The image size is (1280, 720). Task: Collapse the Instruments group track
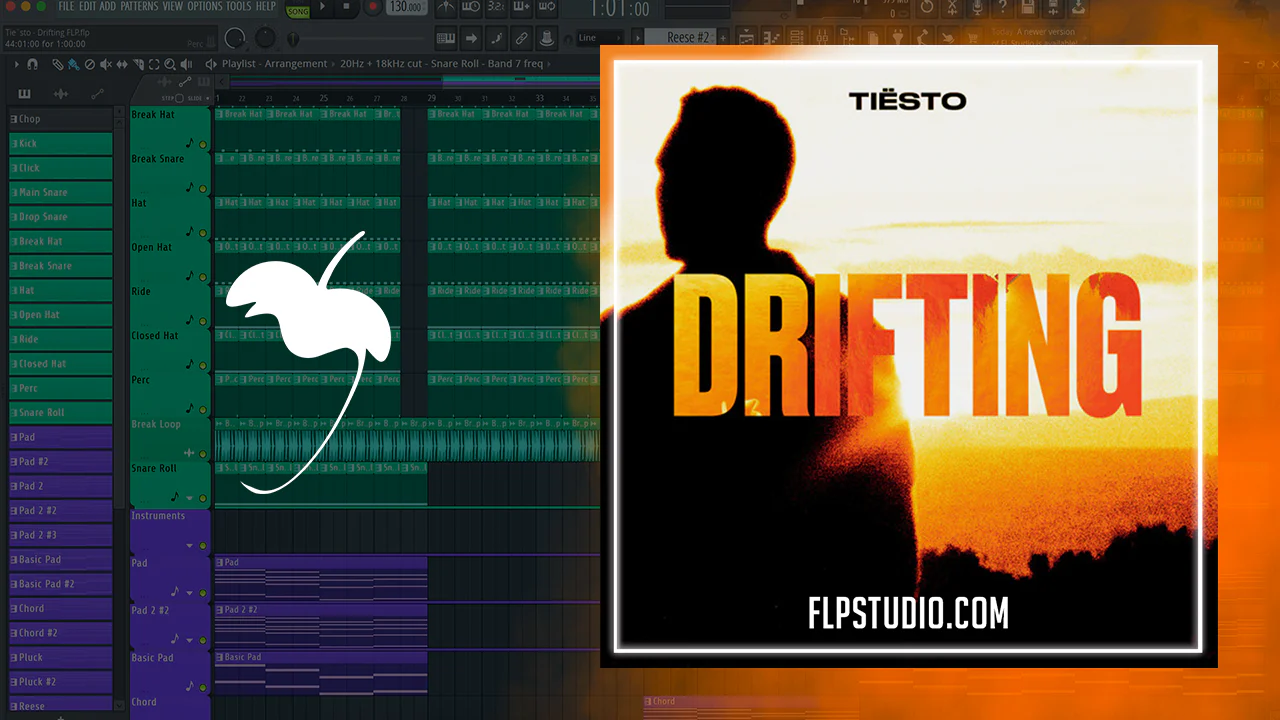point(190,546)
